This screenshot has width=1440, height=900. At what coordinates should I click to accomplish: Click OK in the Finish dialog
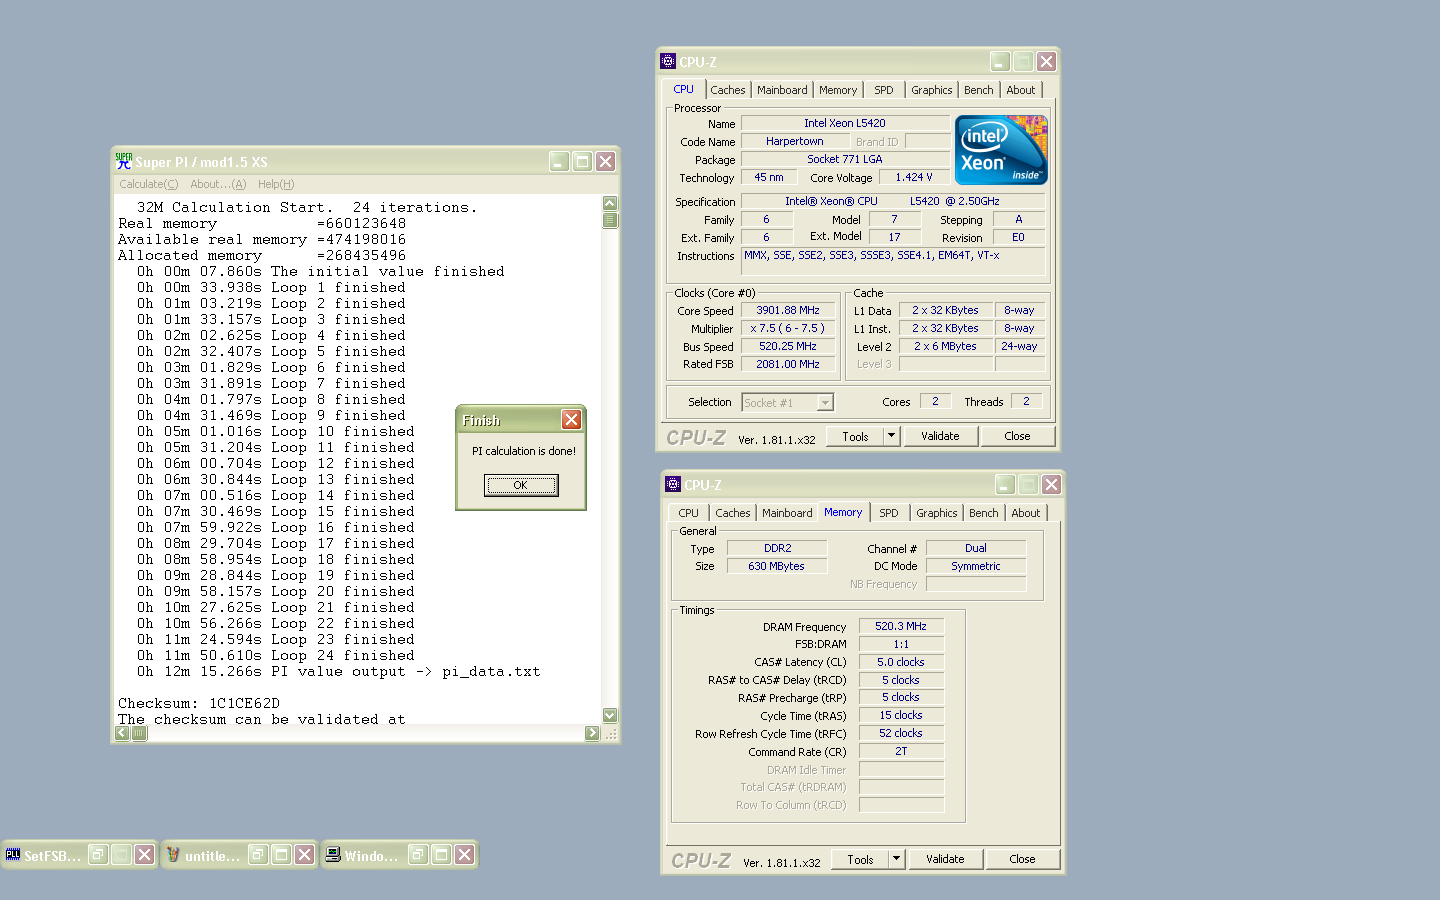point(521,485)
